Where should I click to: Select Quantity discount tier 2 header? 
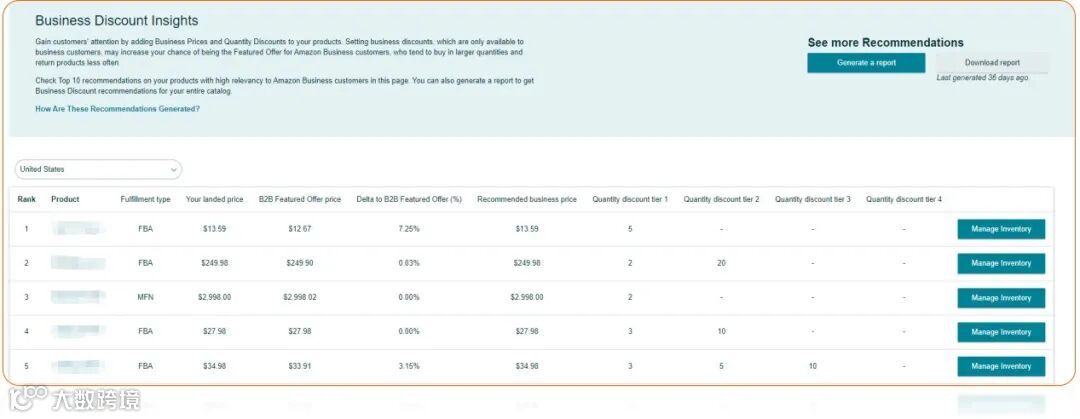tap(721, 199)
